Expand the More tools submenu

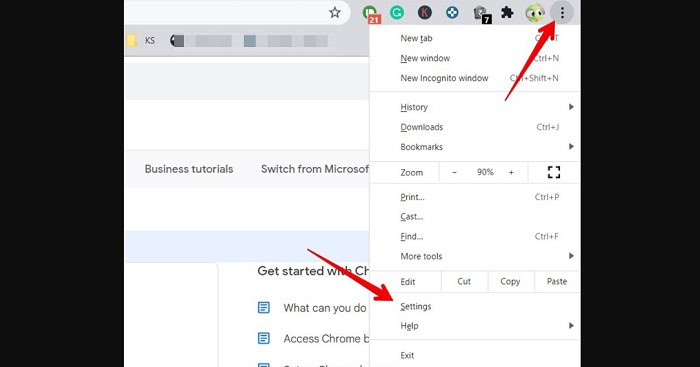pos(475,256)
